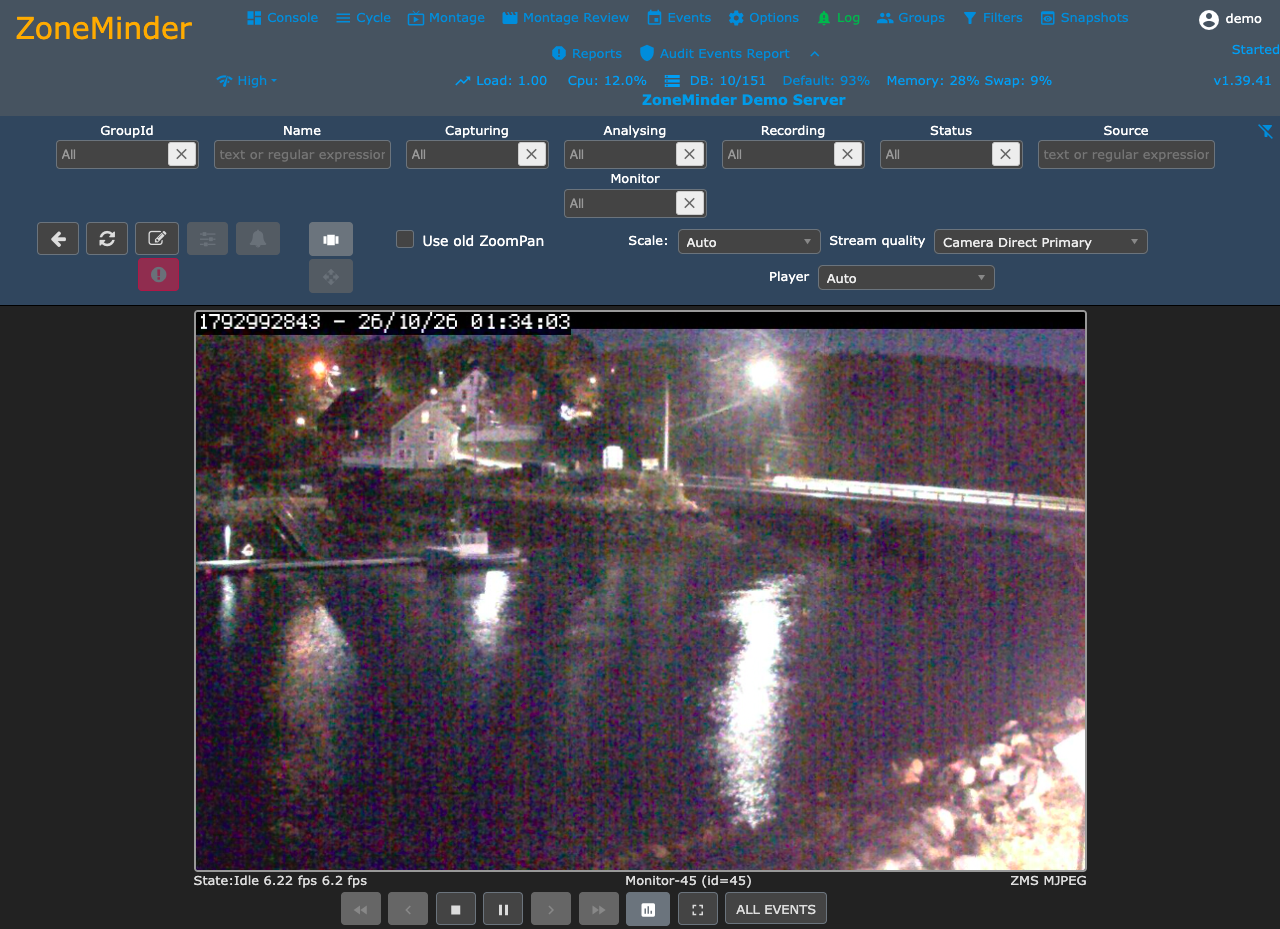Open the Player dropdown
Screen dimensions: 1280x929
click(x=906, y=278)
